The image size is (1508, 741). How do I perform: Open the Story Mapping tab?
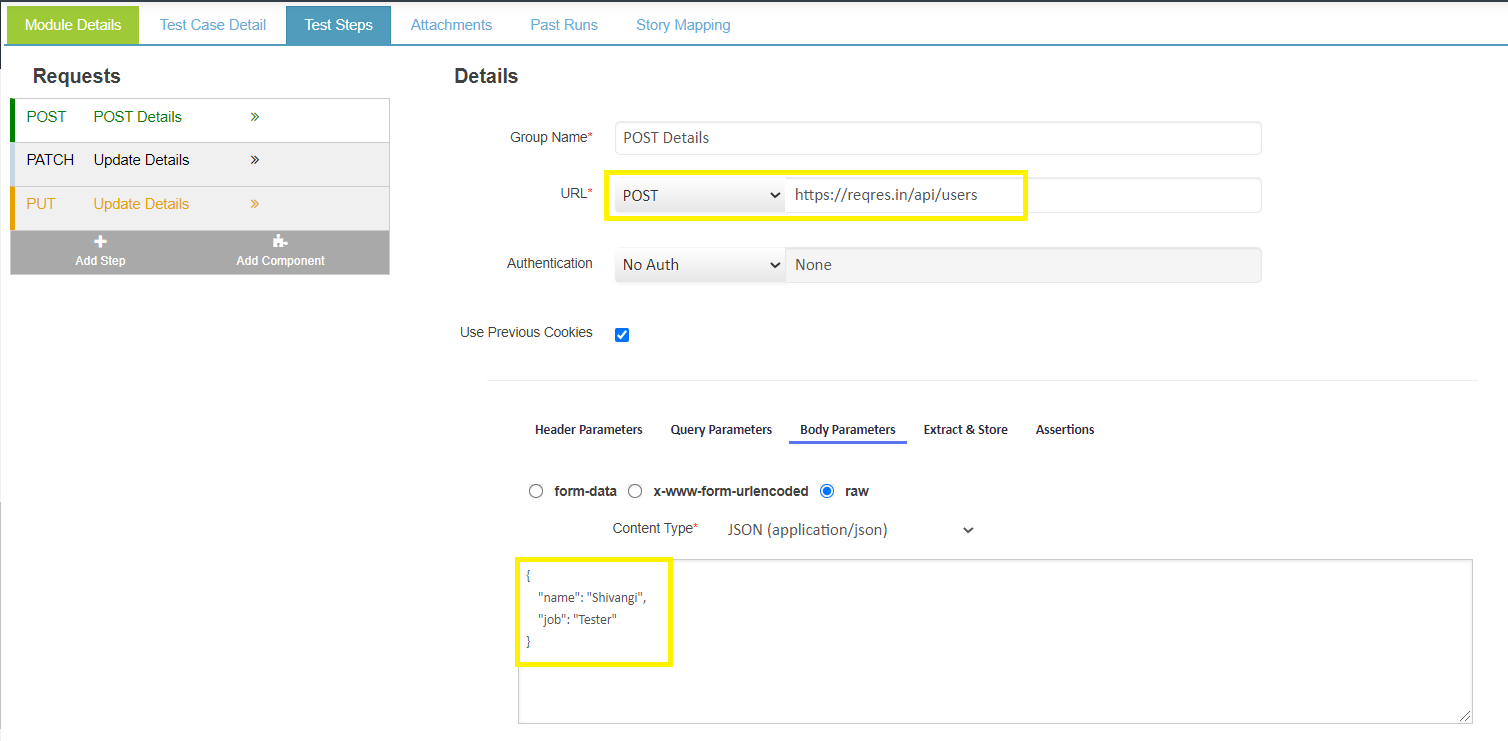tap(683, 25)
